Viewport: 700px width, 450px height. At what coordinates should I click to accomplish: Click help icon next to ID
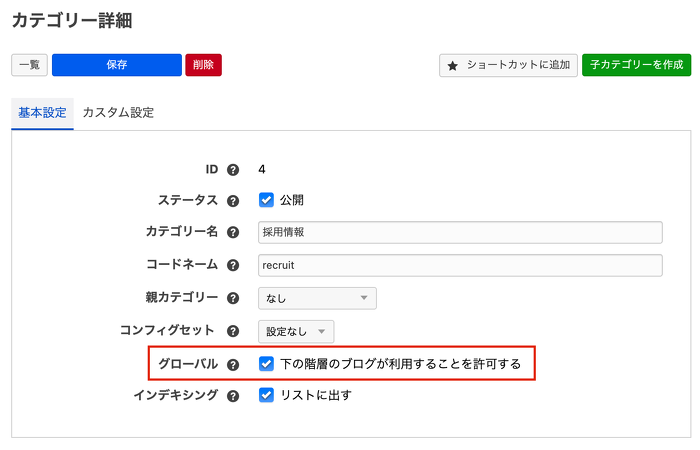point(233,170)
